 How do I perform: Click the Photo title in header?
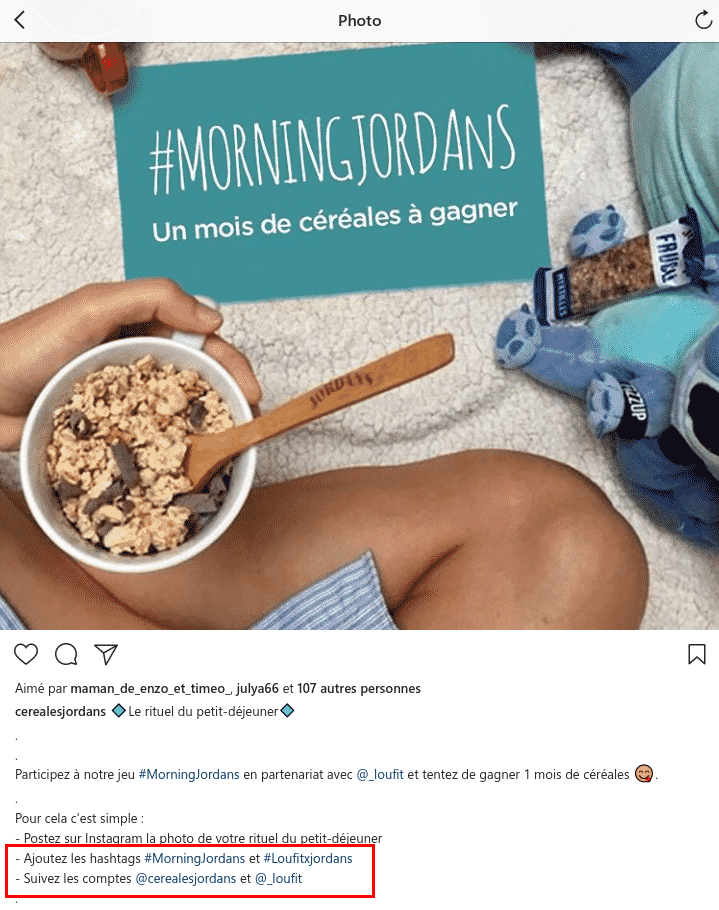[x=360, y=21]
